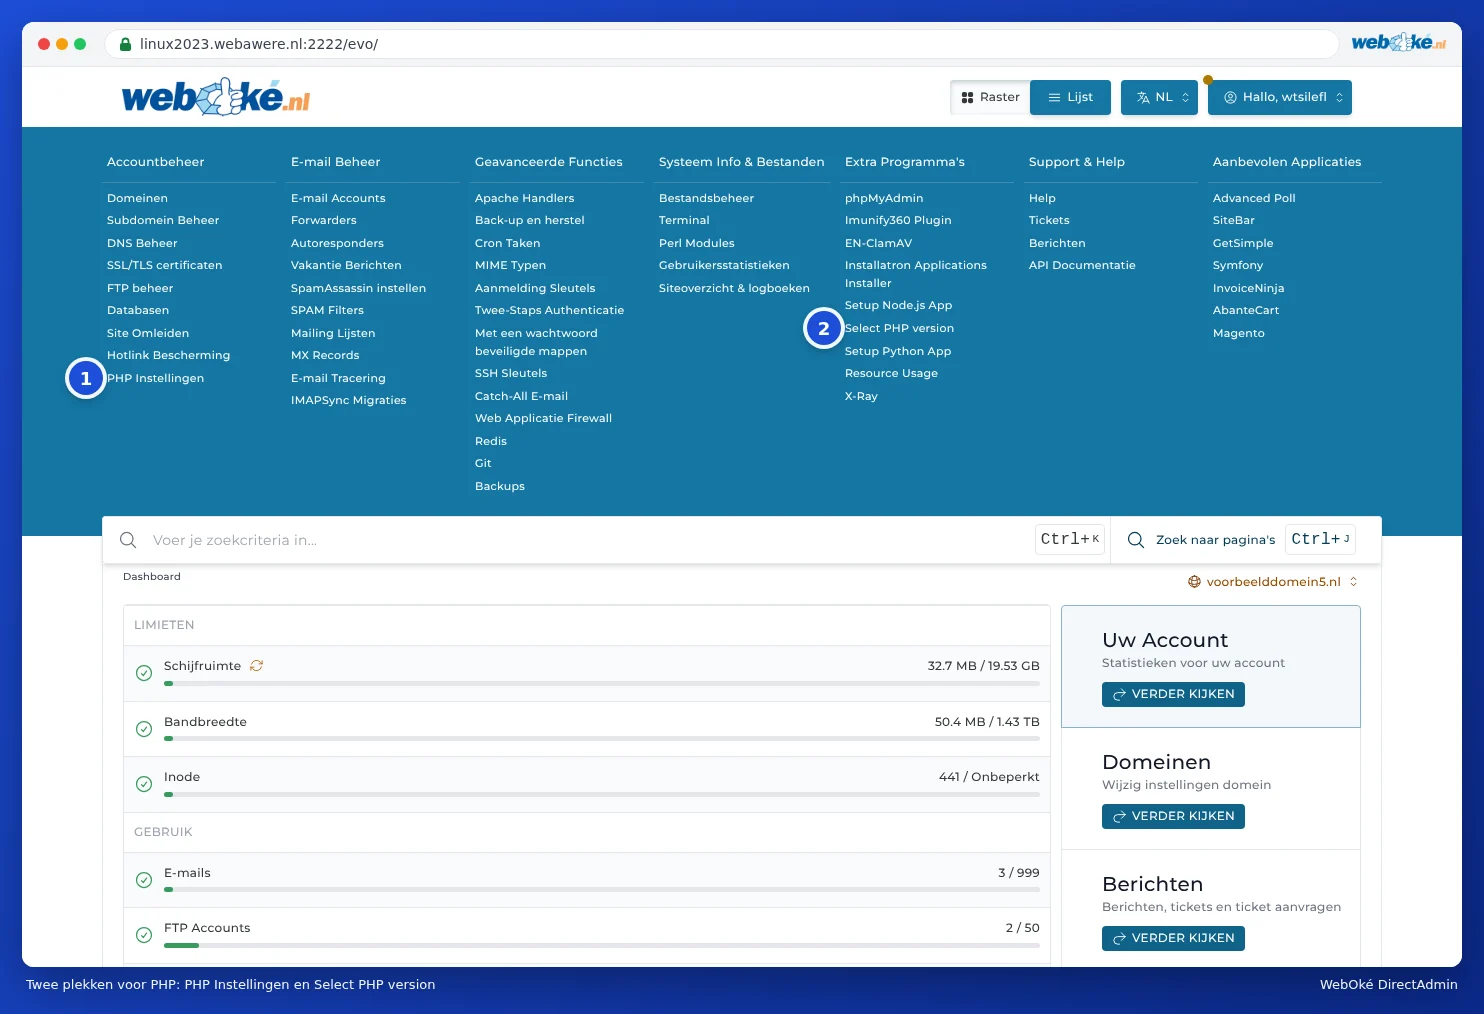The height and width of the screenshot is (1014, 1484).
Task: Click VERDER KIJKEN under Uw Account
Action: 1173,694
